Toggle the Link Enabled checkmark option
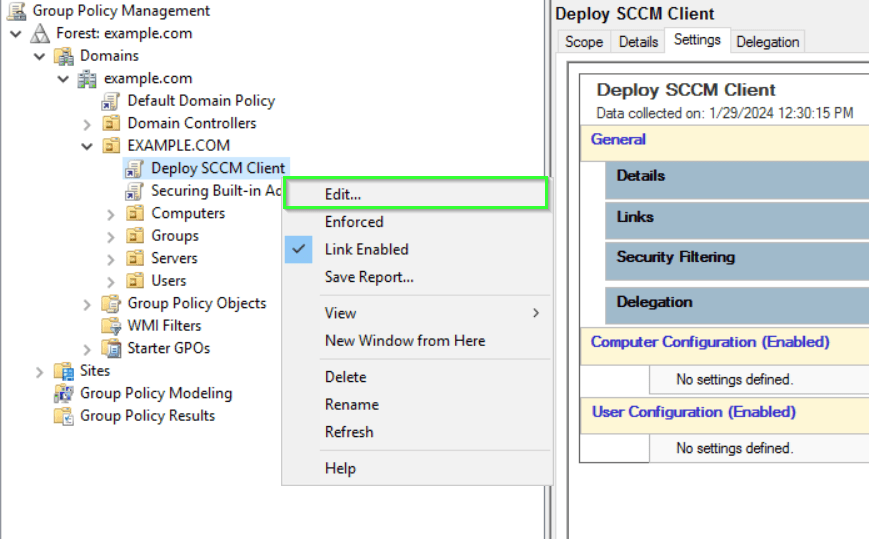The height and width of the screenshot is (539, 869). click(x=366, y=249)
